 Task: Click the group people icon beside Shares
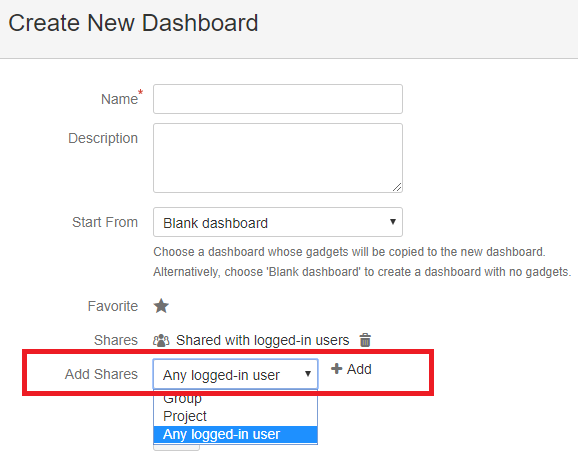click(161, 340)
